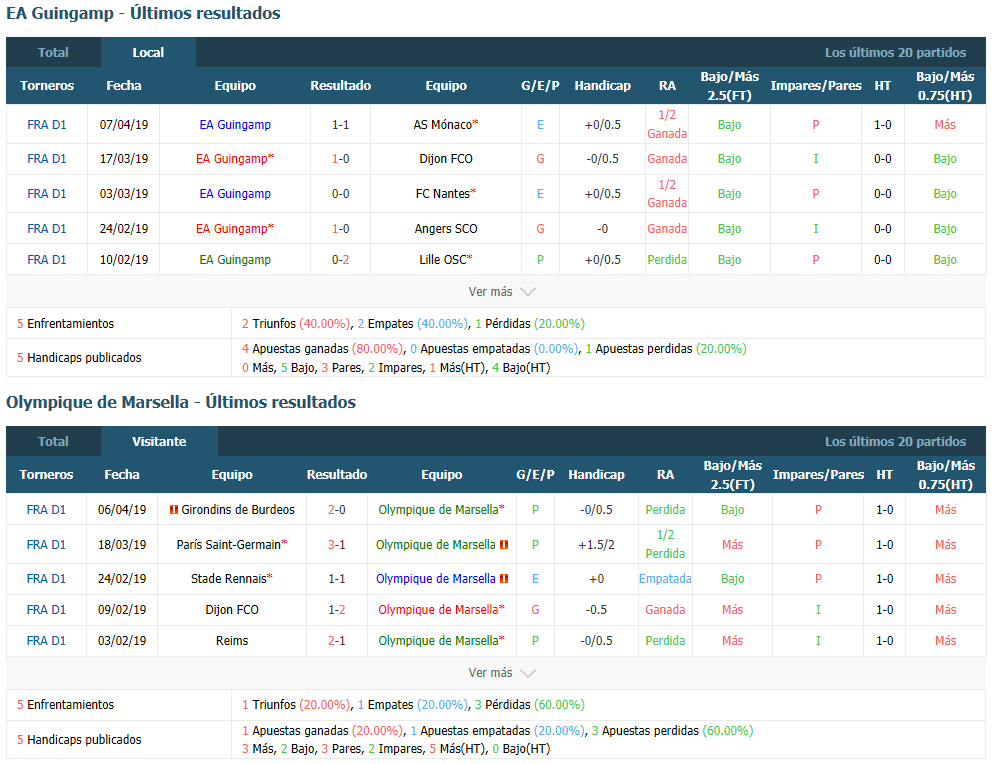This screenshot has width=998, height=764.
Task: Open the FRA D1 link in the Angers SCO row
Action: tap(47, 229)
